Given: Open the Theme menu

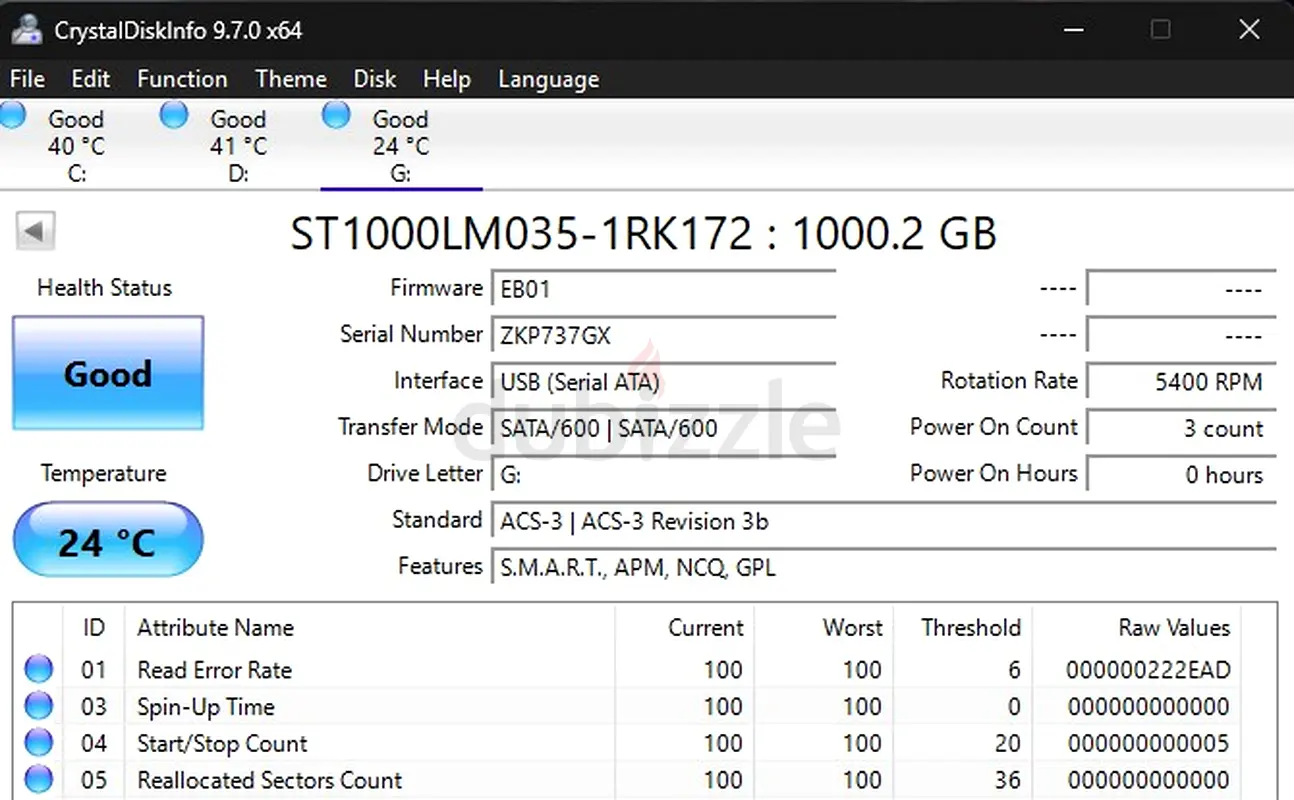Looking at the screenshot, I should 290,79.
